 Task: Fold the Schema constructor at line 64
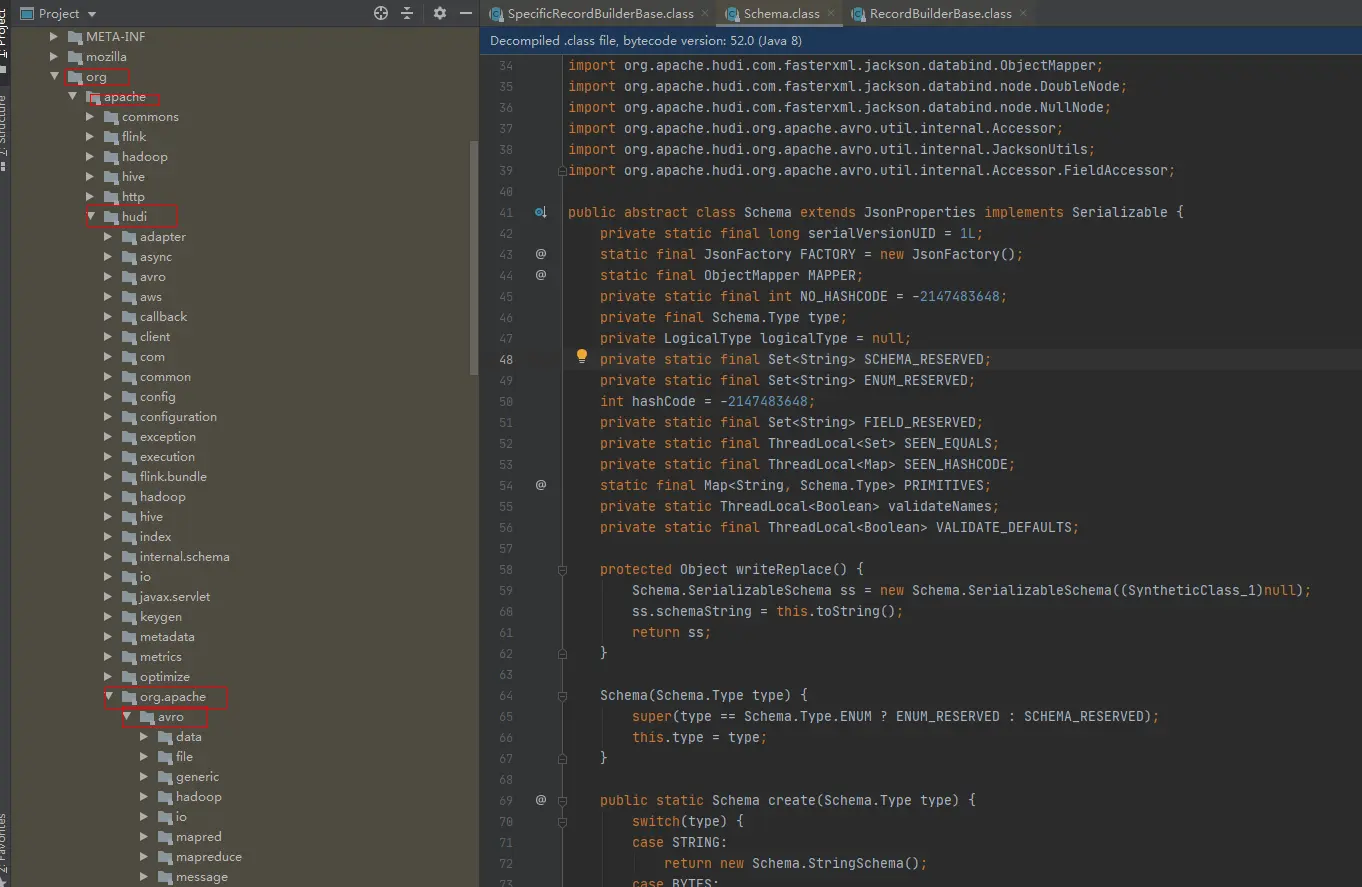[562, 695]
